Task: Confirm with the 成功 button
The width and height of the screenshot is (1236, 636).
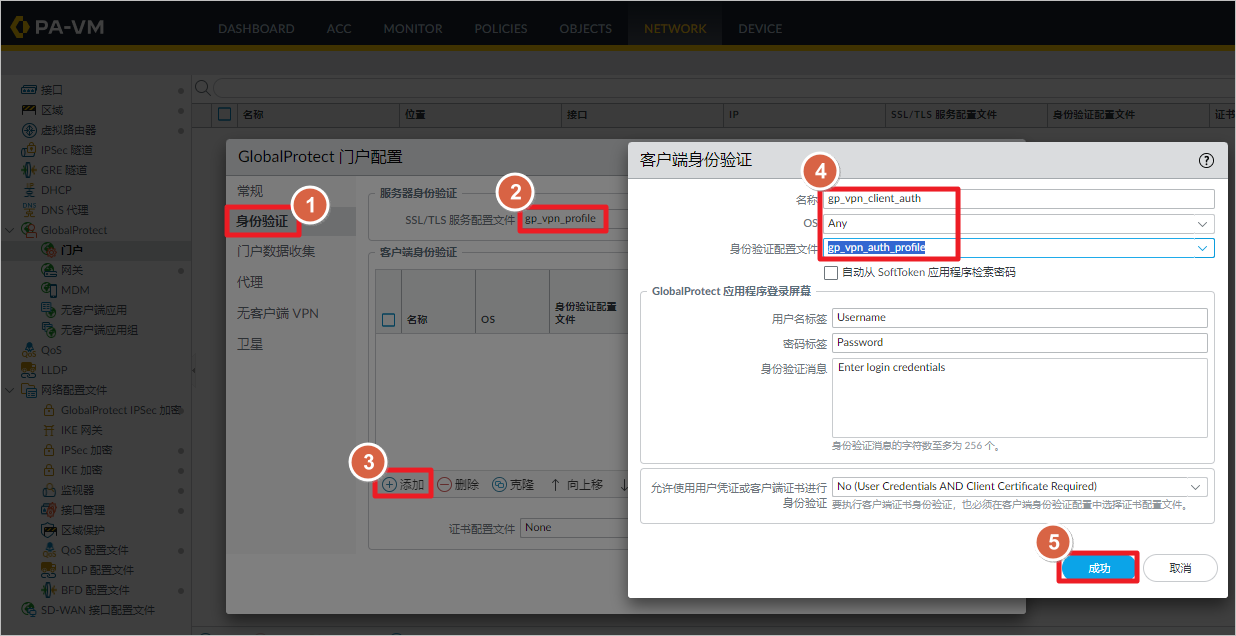Action: [x=1099, y=568]
